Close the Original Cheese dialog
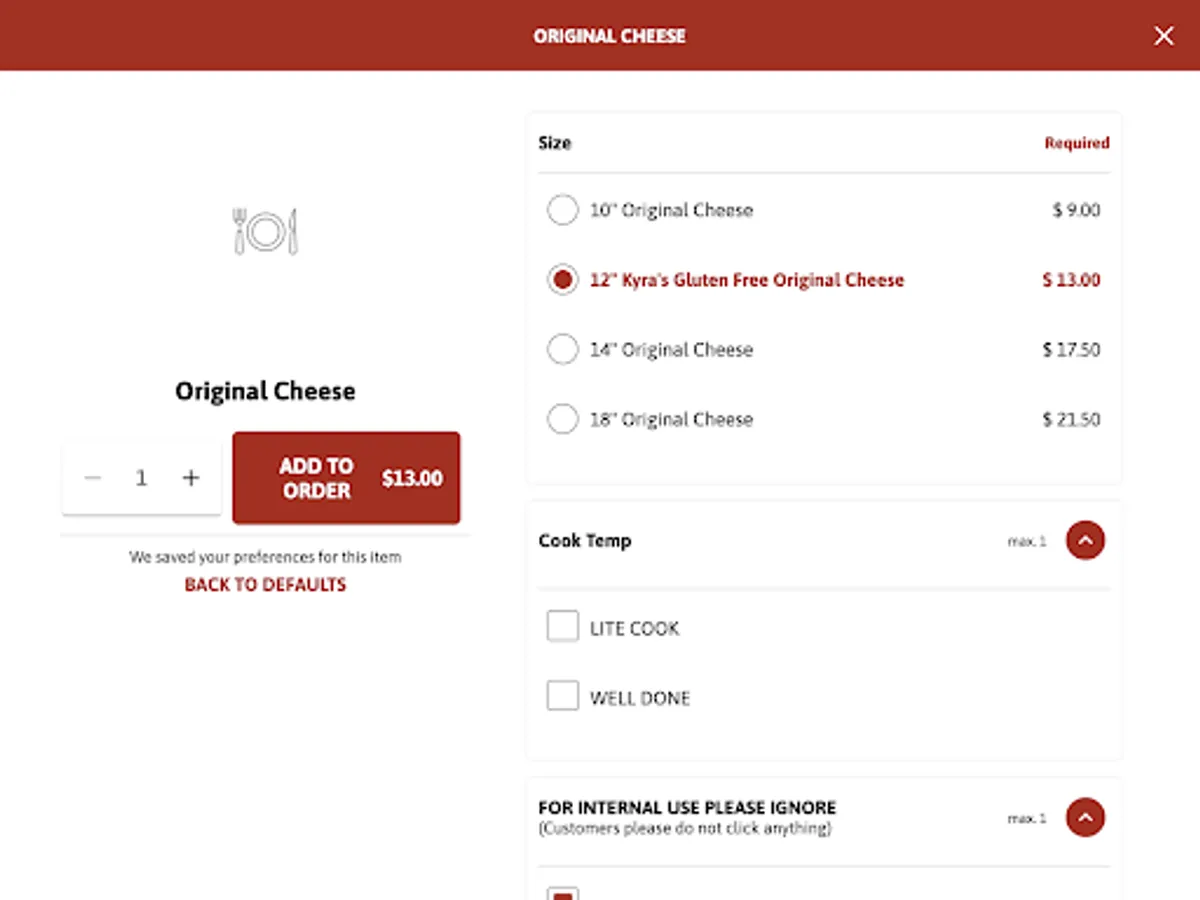This screenshot has height=900, width=1200. coord(1164,36)
